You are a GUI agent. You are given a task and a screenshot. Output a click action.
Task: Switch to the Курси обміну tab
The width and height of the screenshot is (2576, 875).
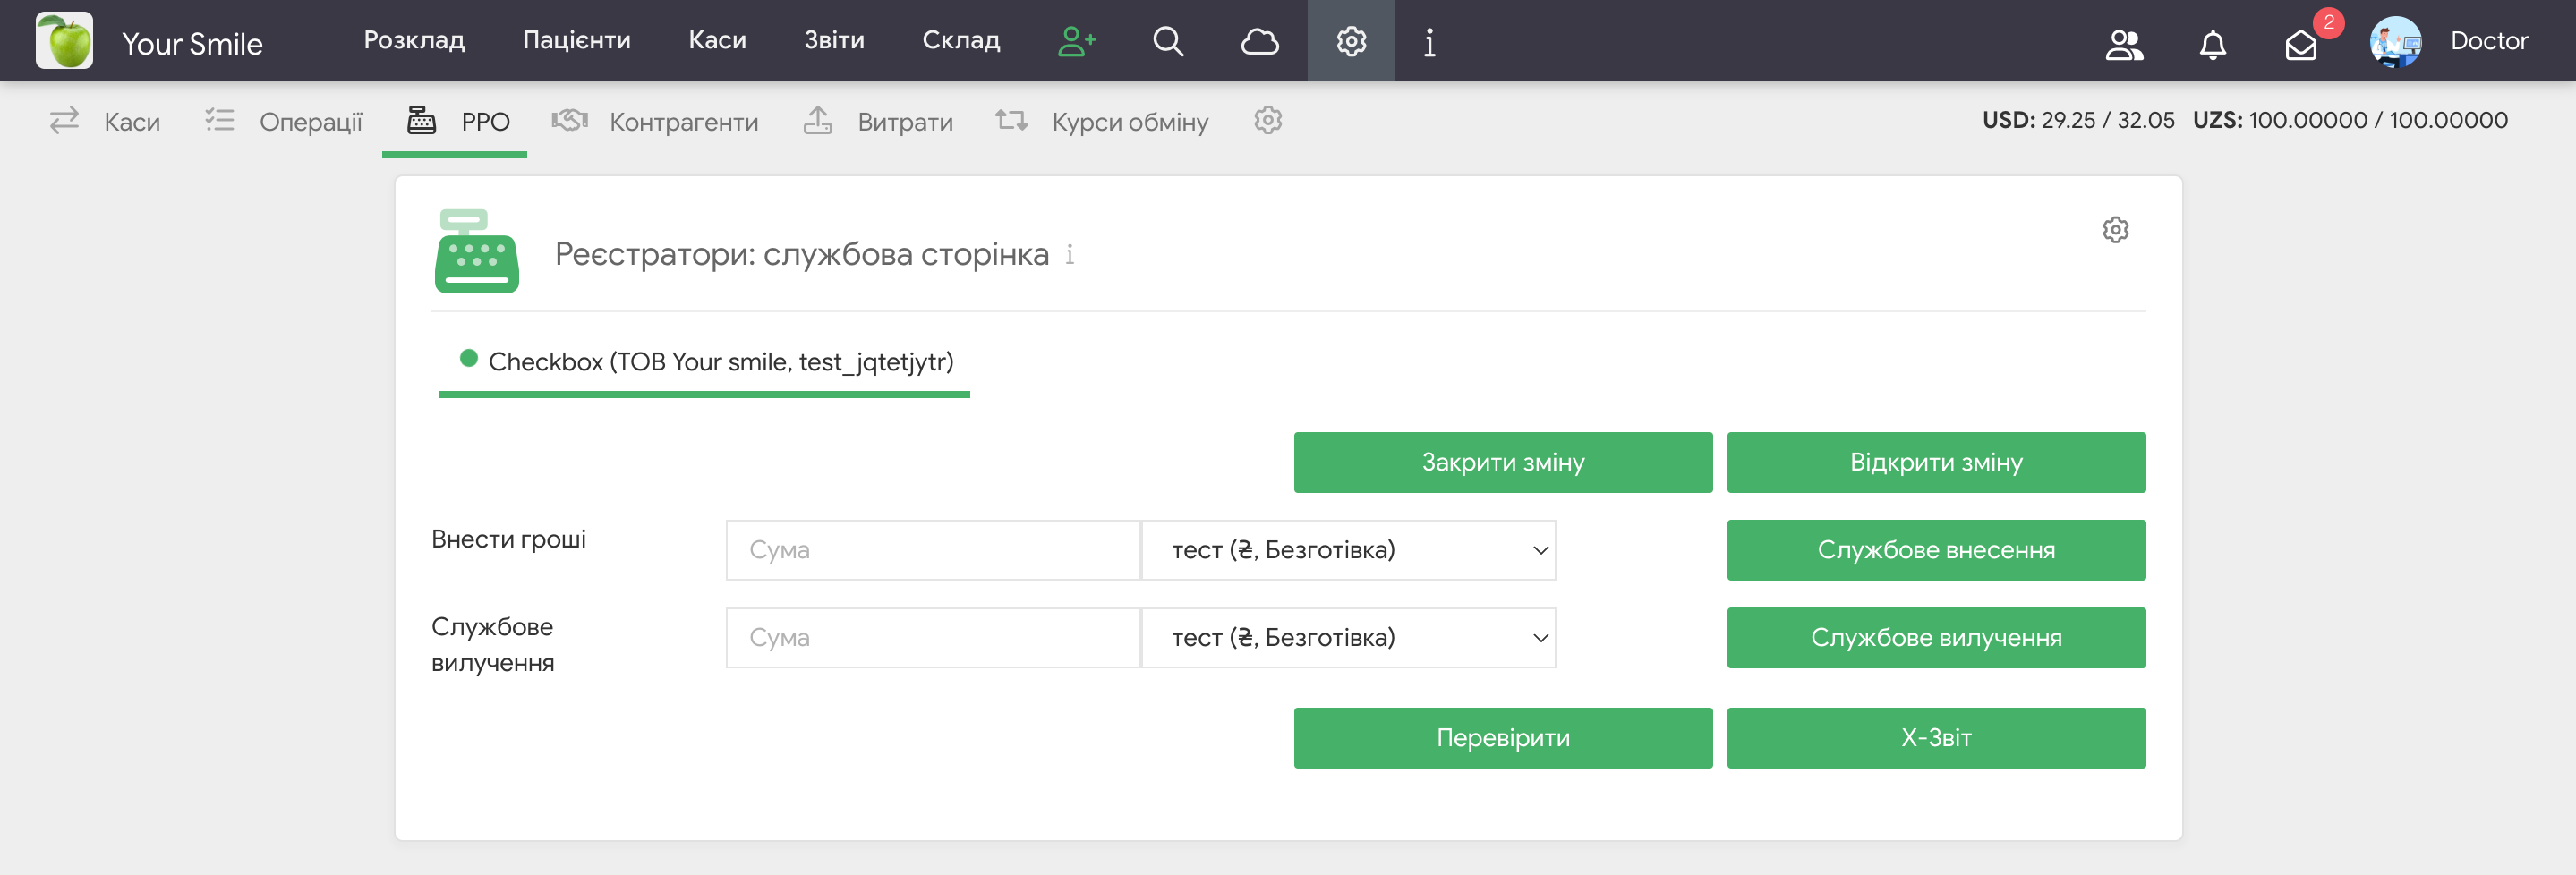tap(1101, 121)
